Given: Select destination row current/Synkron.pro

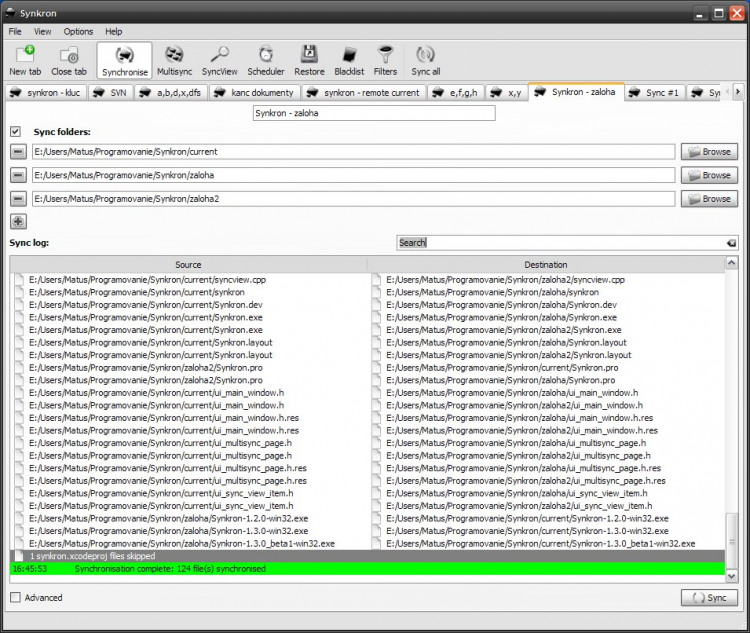Looking at the screenshot, I should (x=502, y=368).
